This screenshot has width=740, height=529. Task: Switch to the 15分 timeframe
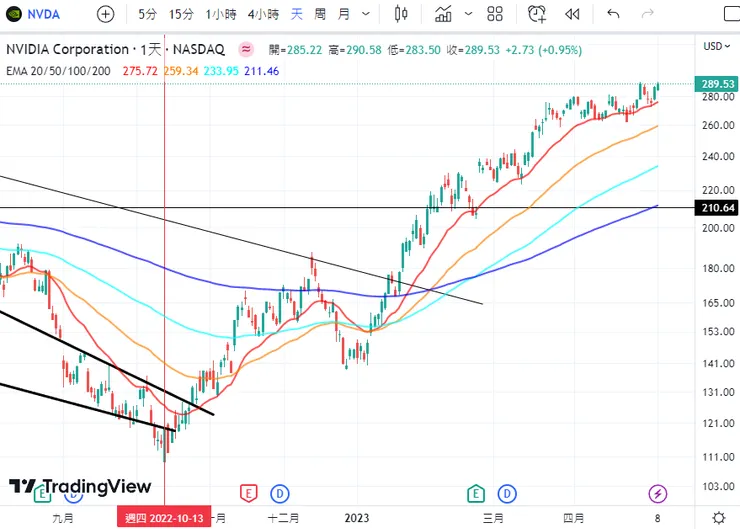pos(181,14)
